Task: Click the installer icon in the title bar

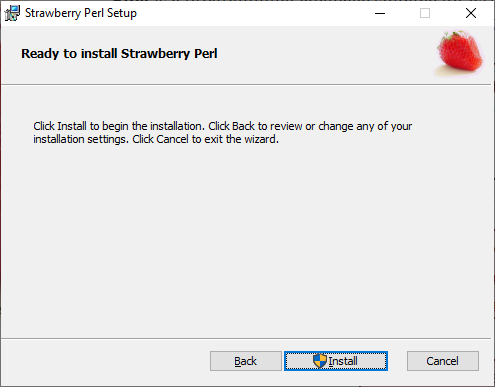Action: coord(12,13)
